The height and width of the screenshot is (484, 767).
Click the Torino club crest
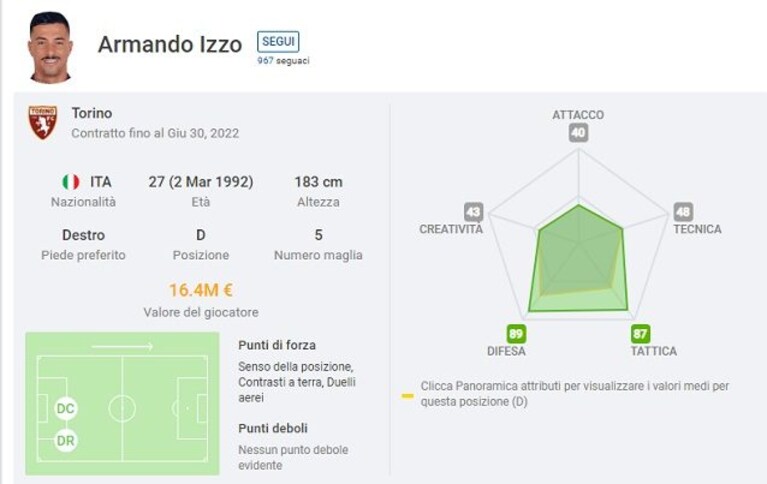tap(43, 122)
